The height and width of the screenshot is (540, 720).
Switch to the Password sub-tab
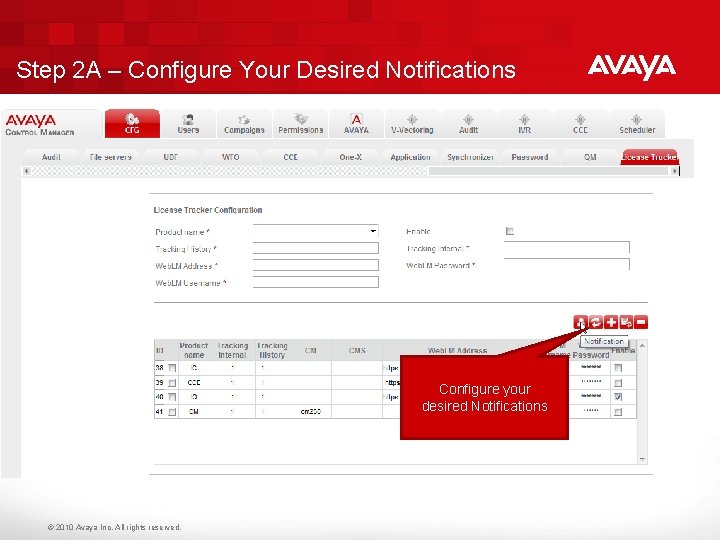(530, 157)
